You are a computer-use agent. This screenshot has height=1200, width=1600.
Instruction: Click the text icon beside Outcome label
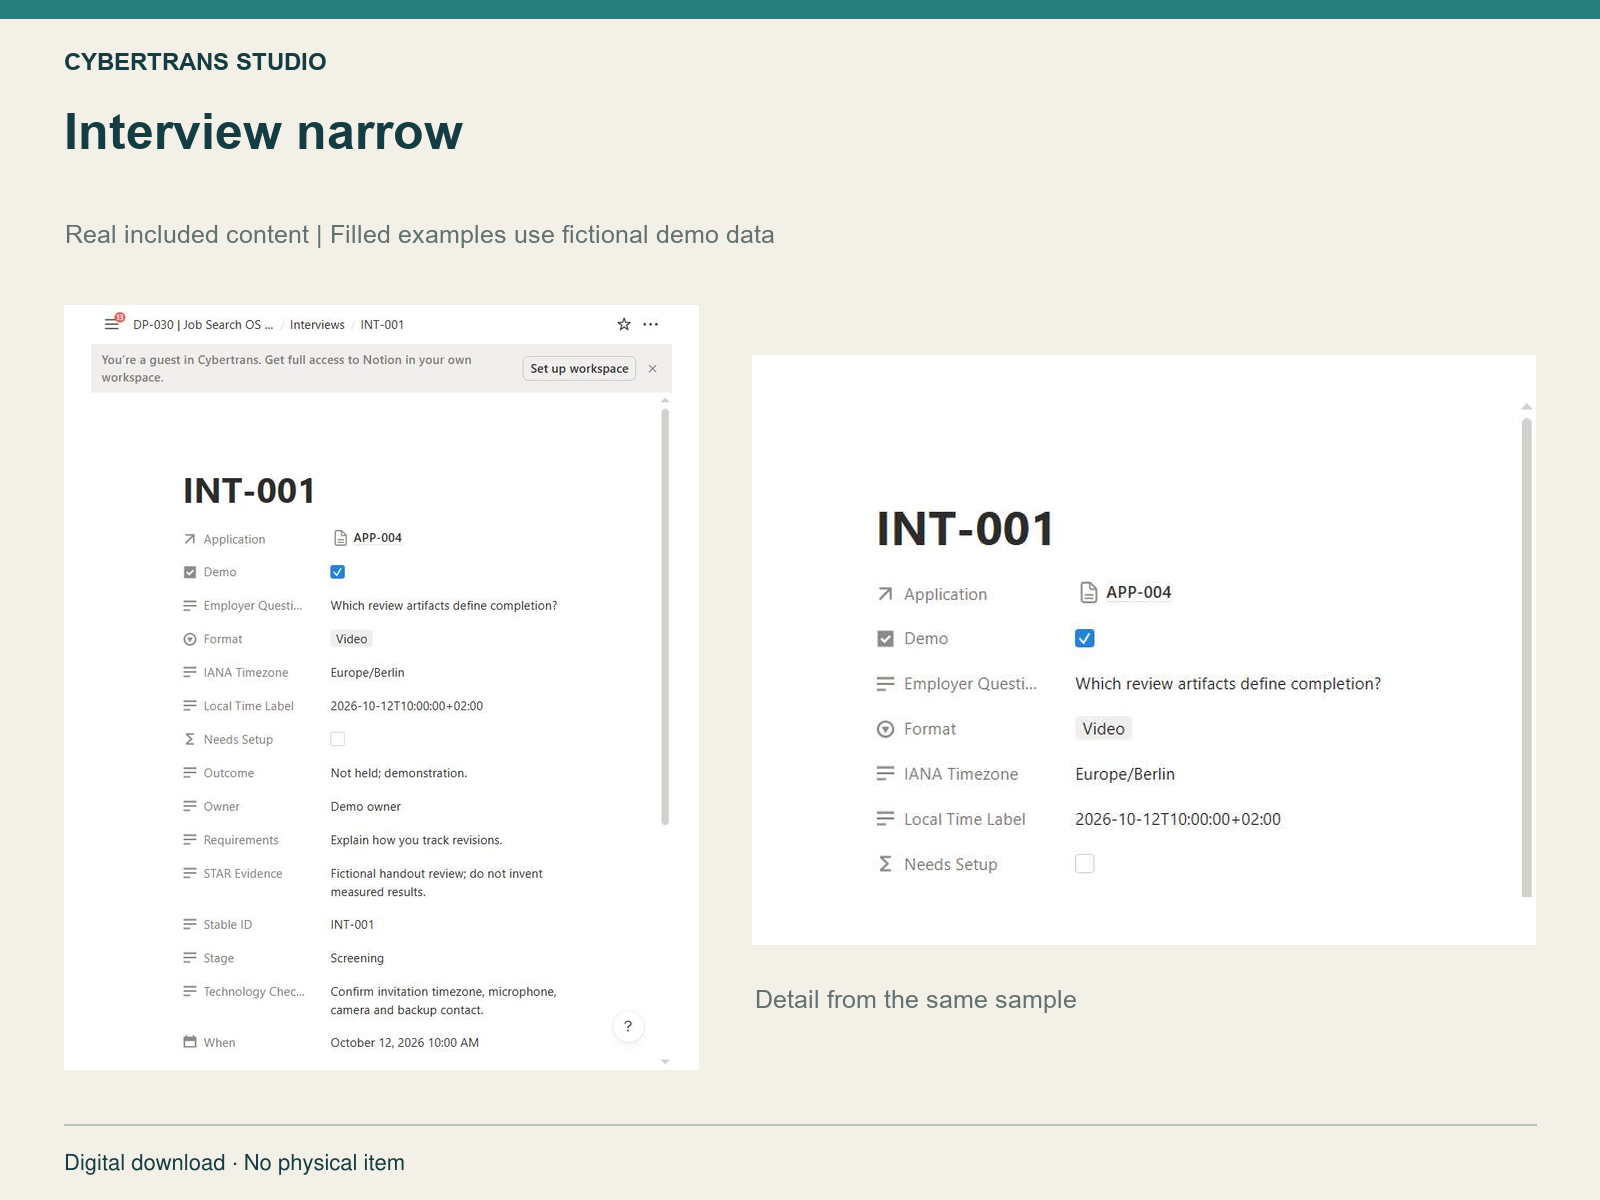(190, 773)
